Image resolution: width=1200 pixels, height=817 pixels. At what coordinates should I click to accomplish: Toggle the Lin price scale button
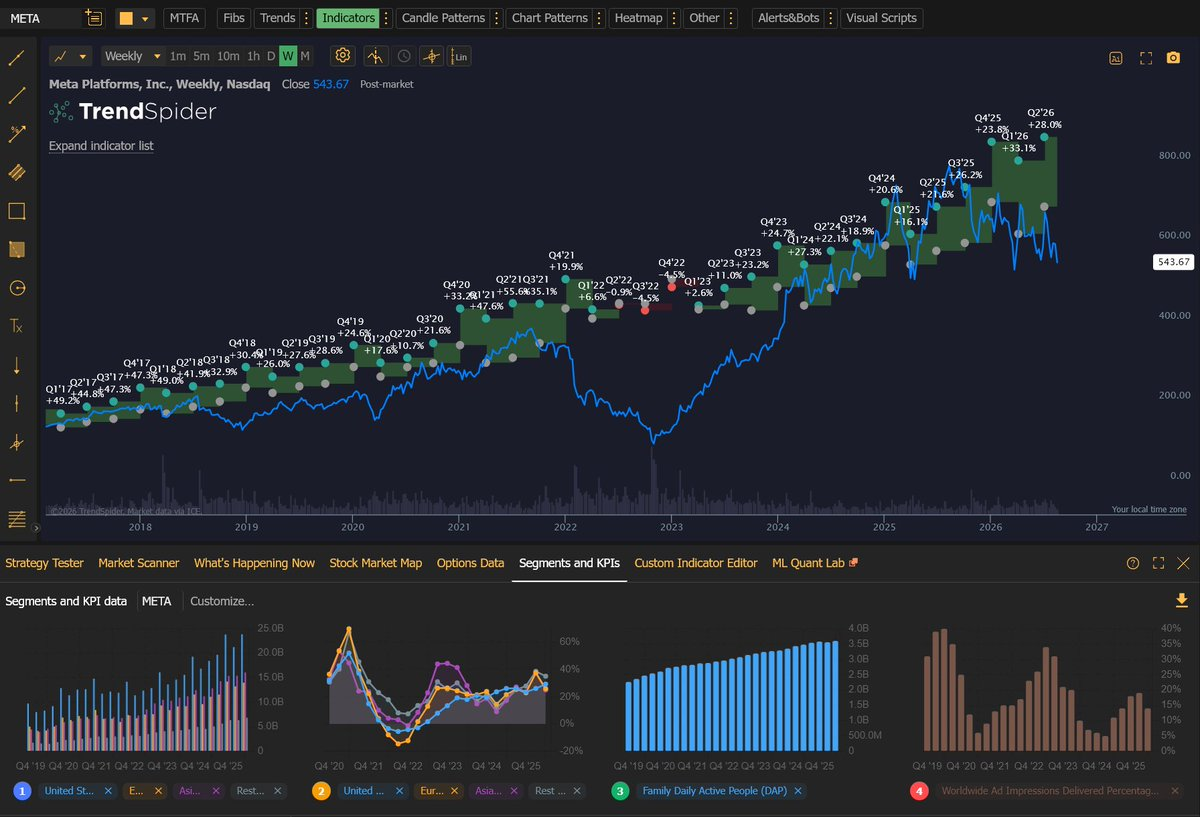(459, 56)
